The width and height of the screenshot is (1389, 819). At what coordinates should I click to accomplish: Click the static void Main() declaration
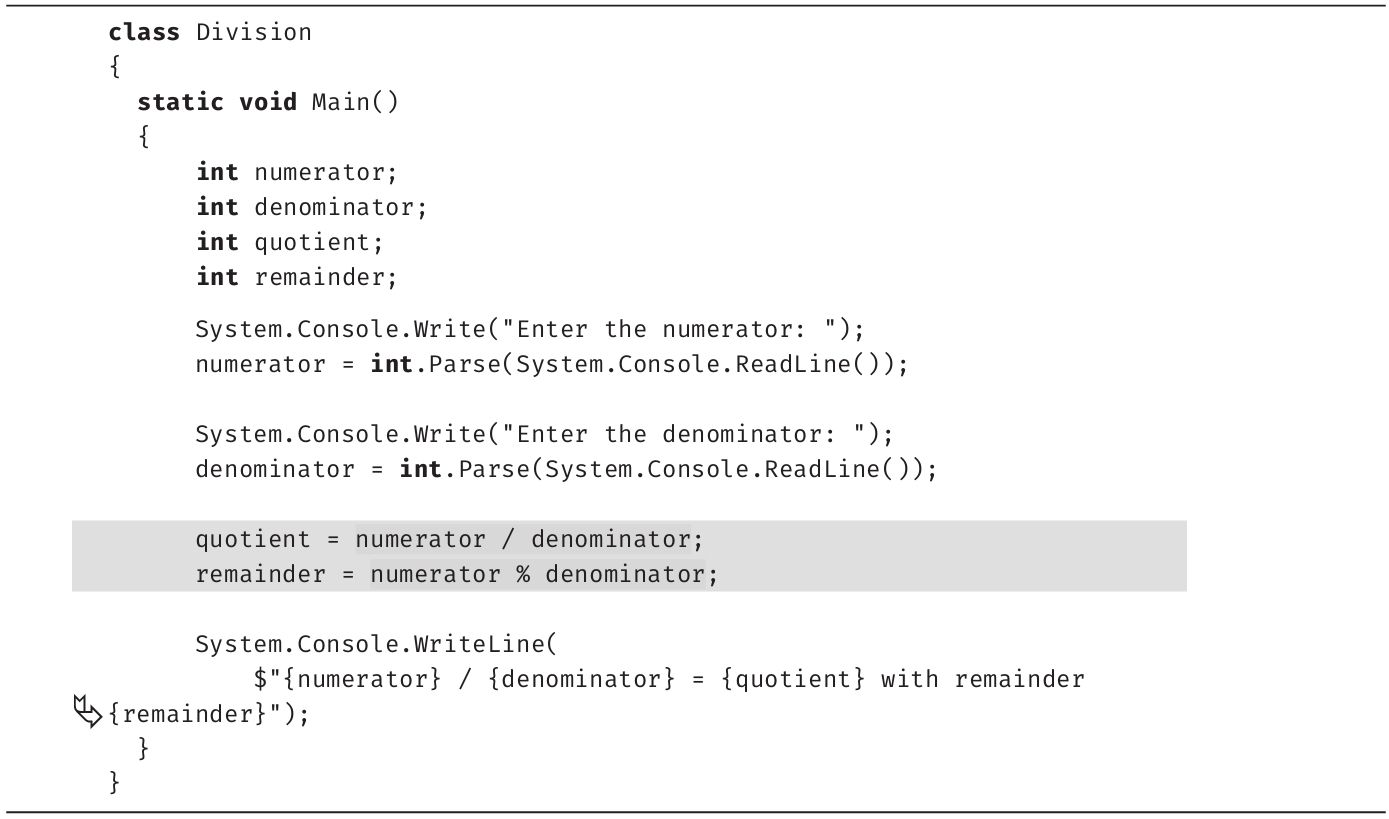point(267,102)
